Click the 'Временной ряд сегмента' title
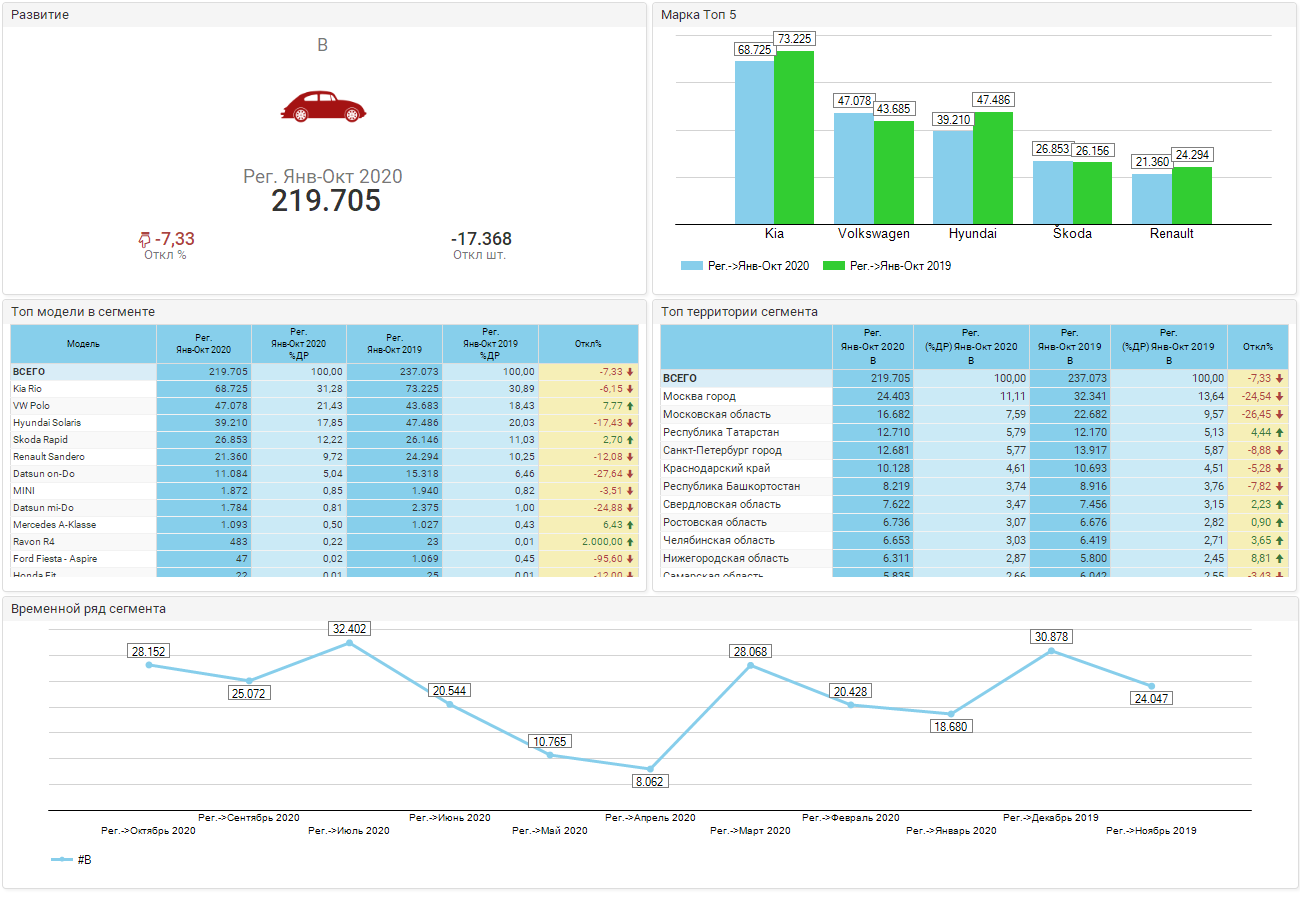1300x919 pixels. 89,608
